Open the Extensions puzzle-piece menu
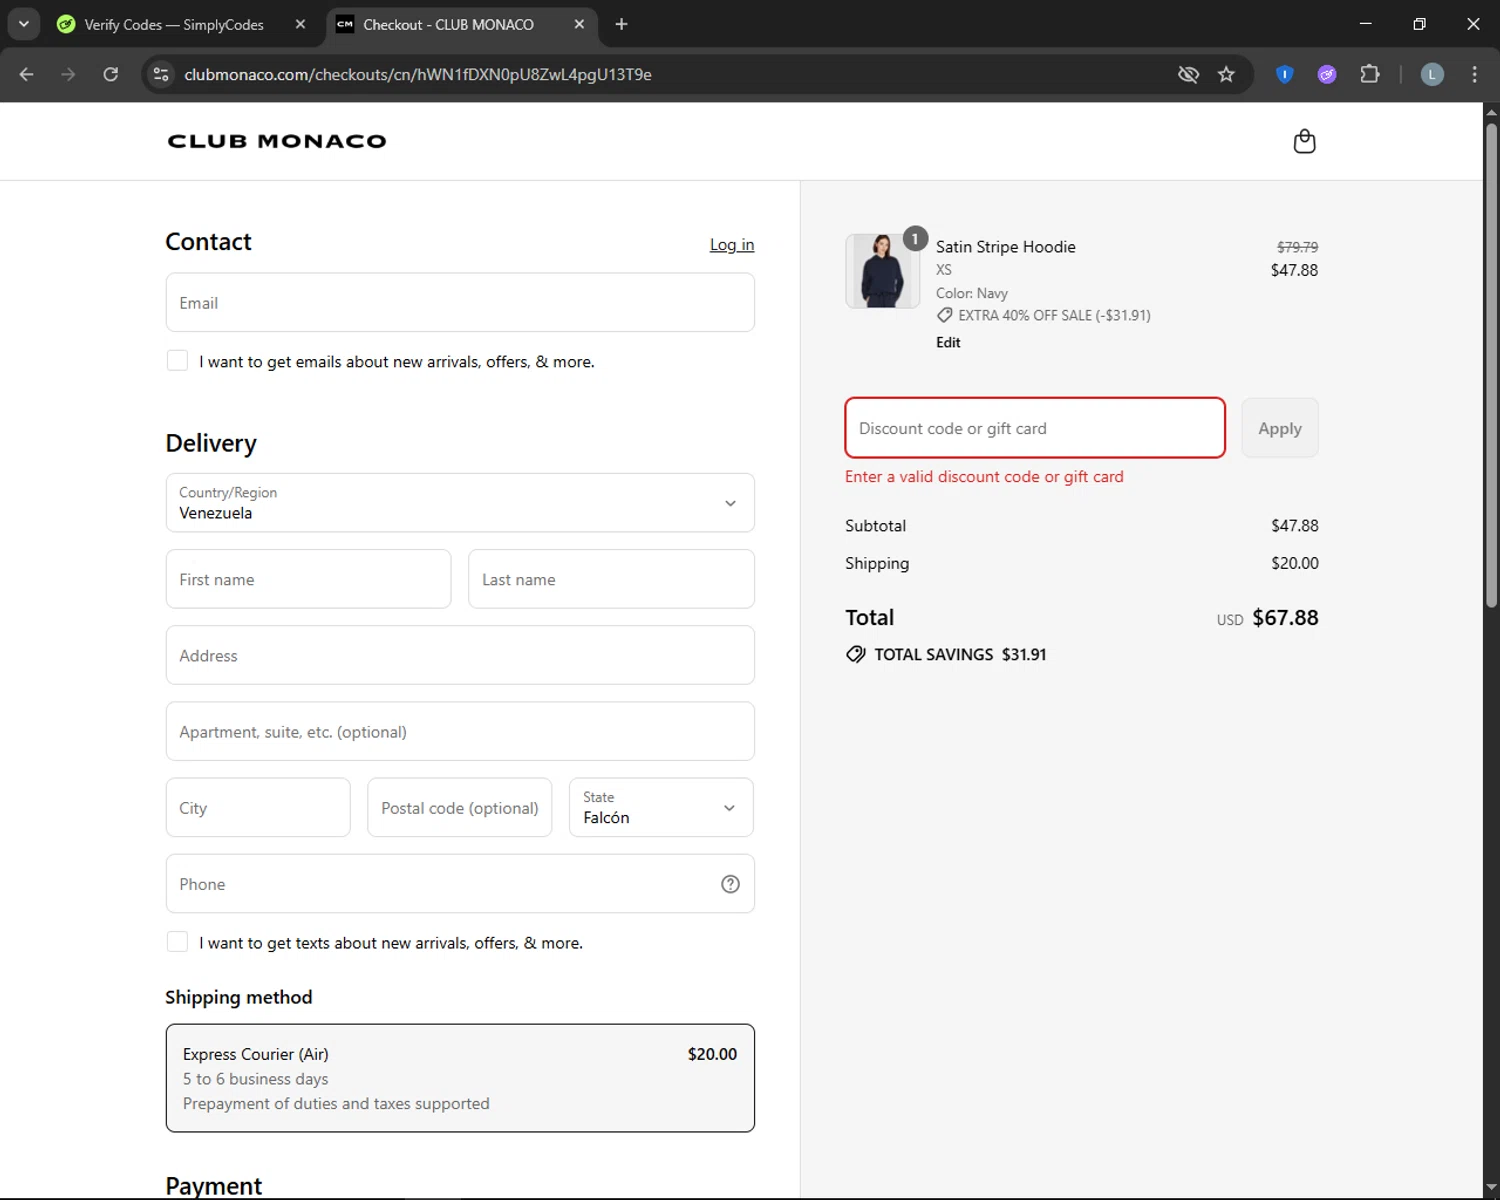This screenshot has height=1200, width=1500. tap(1369, 74)
